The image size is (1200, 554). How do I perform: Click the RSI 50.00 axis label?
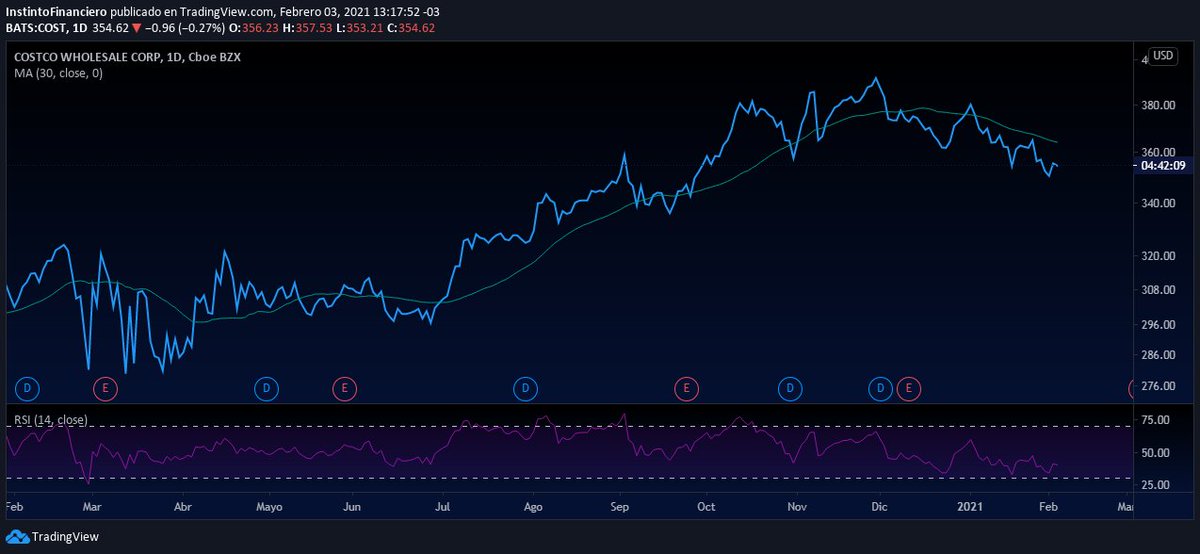click(1156, 452)
